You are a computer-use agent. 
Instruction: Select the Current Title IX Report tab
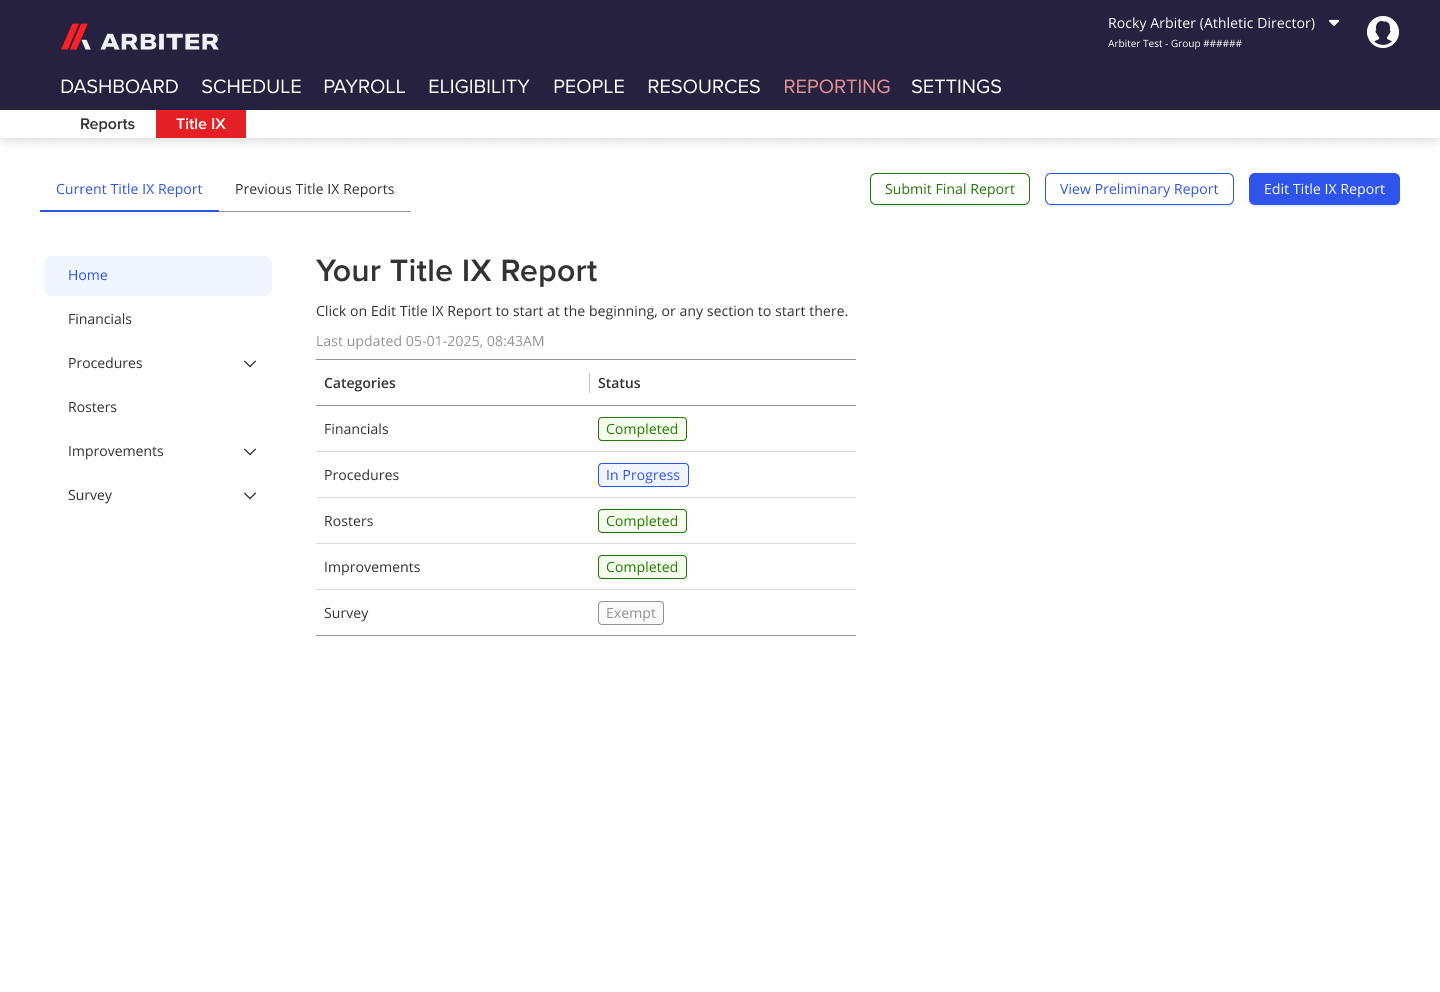click(129, 189)
